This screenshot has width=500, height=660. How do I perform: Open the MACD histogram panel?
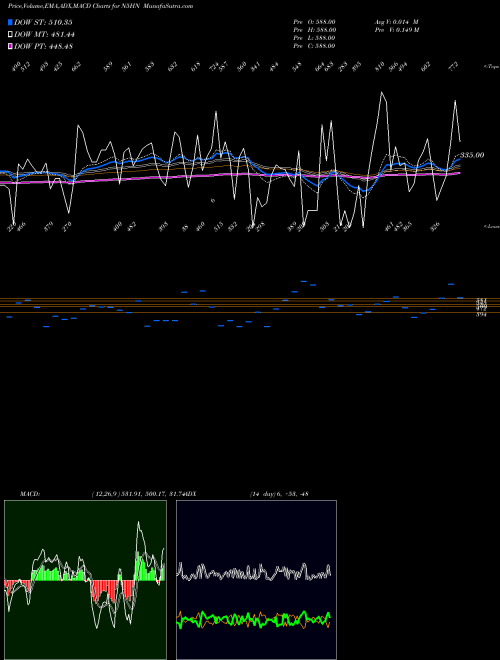click(85, 580)
